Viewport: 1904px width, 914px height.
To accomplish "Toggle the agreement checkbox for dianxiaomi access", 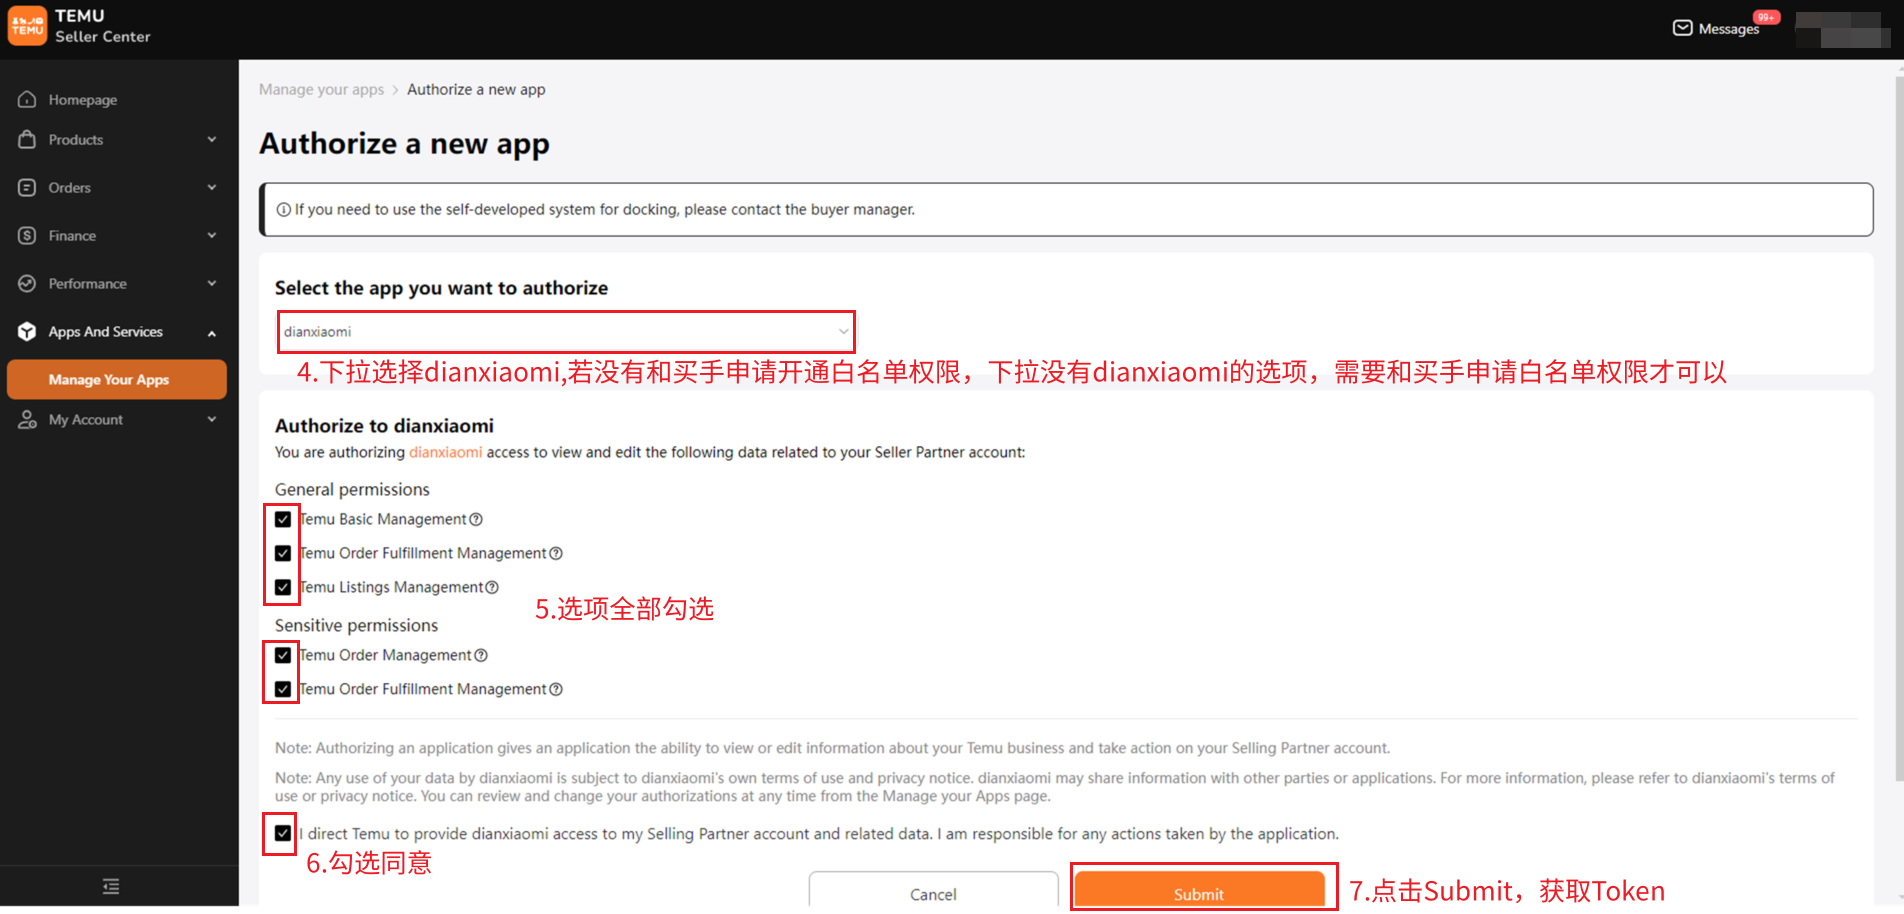I will [x=283, y=833].
